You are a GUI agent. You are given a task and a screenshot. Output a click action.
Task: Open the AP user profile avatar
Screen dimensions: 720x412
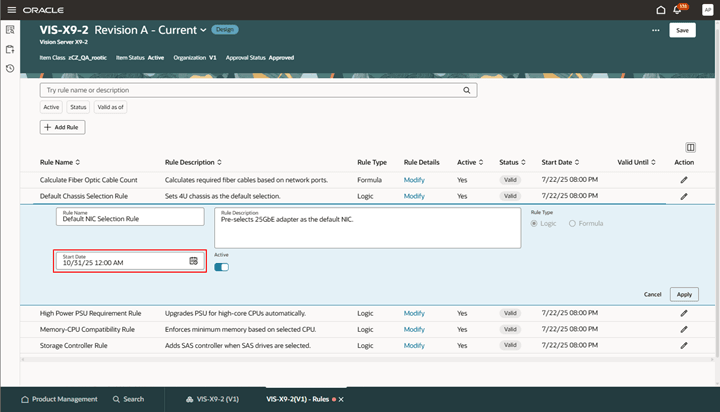[x=707, y=10]
